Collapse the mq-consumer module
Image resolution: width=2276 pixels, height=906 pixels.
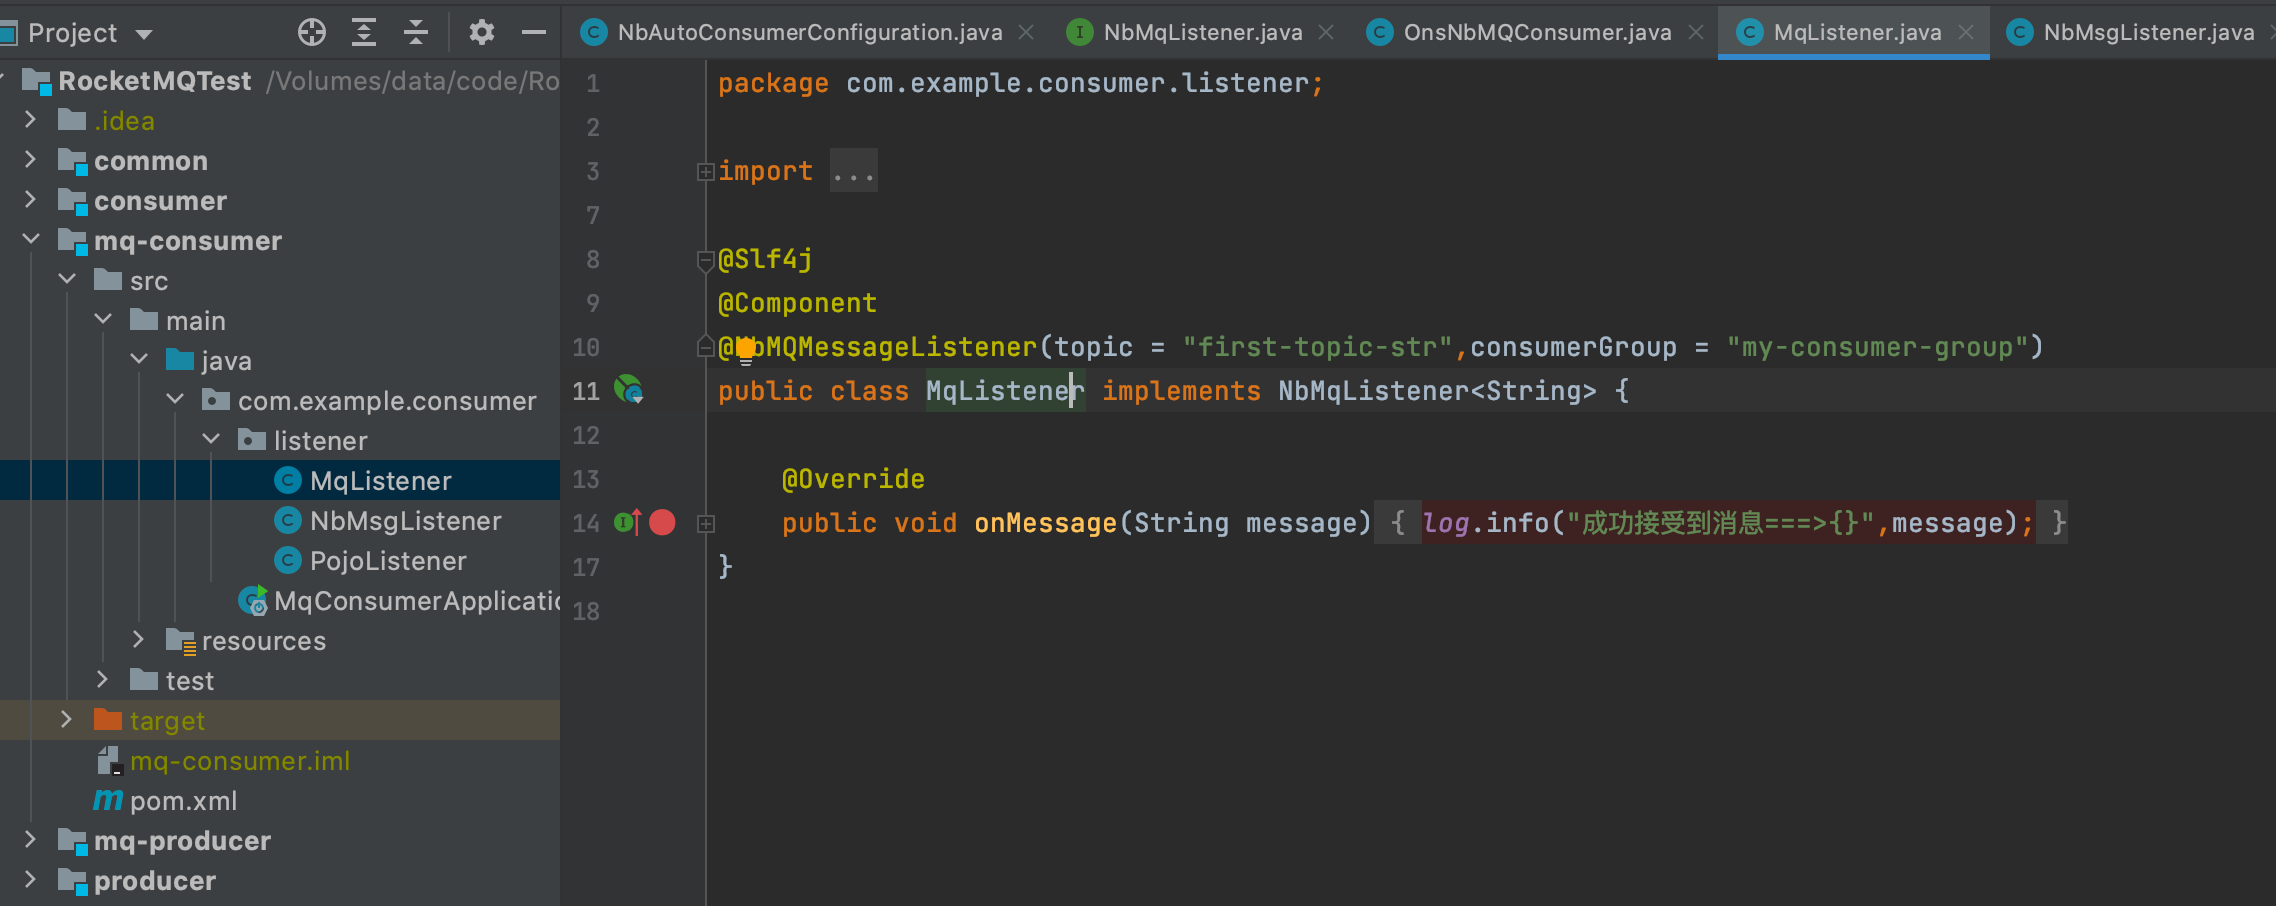[30, 240]
